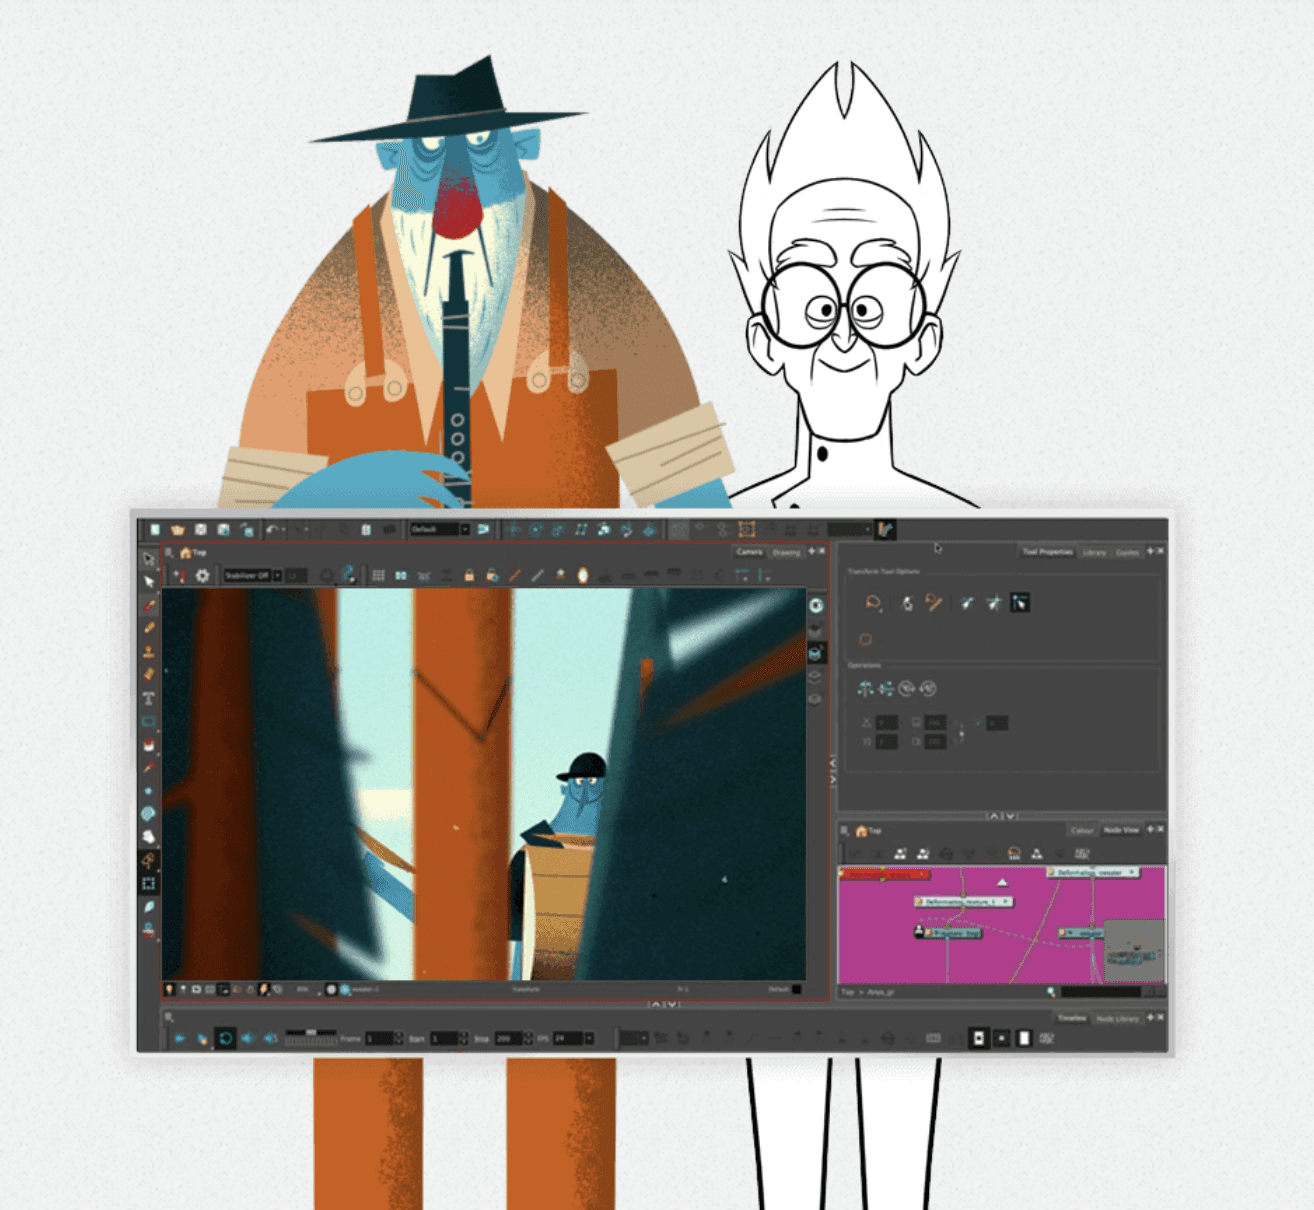
Task: Click the Anya_gr breadcrumb under the node view
Action: tap(880, 991)
